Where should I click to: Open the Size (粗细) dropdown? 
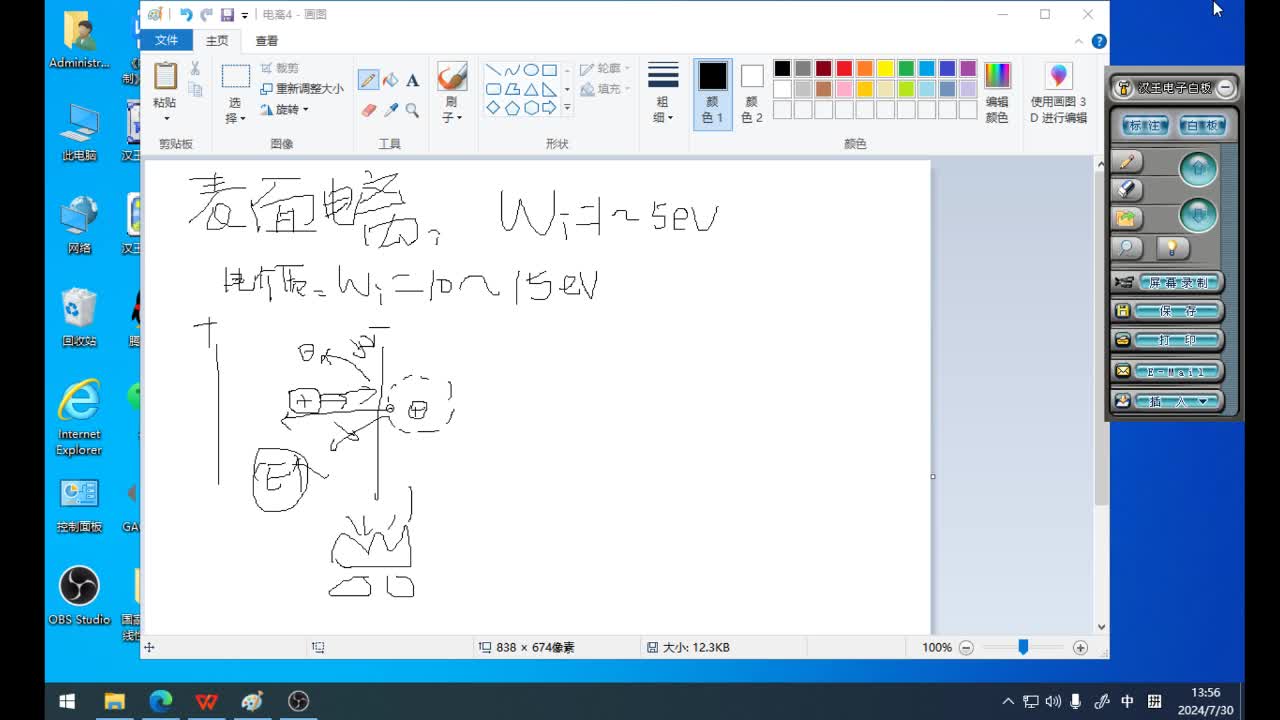(663, 109)
